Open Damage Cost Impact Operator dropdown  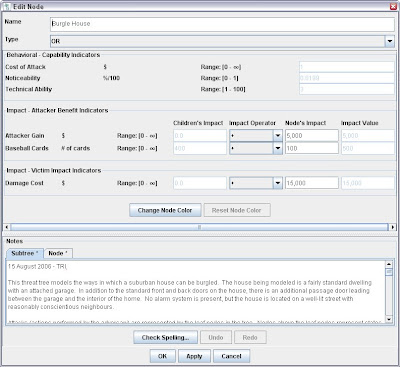256,183
